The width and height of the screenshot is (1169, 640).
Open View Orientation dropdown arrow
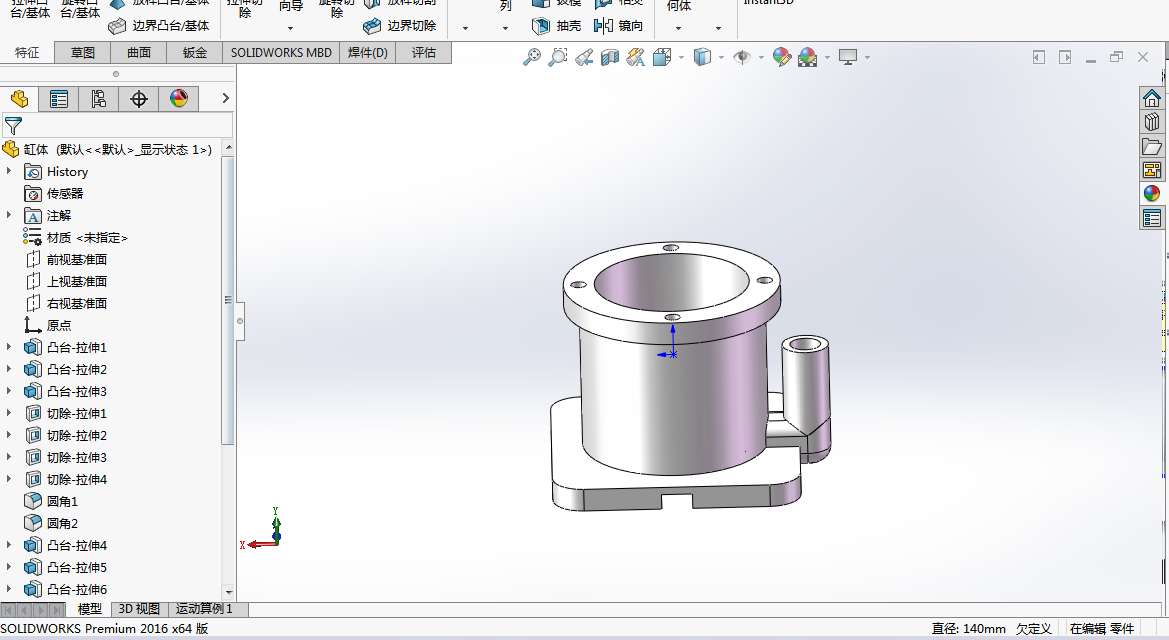click(681, 57)
